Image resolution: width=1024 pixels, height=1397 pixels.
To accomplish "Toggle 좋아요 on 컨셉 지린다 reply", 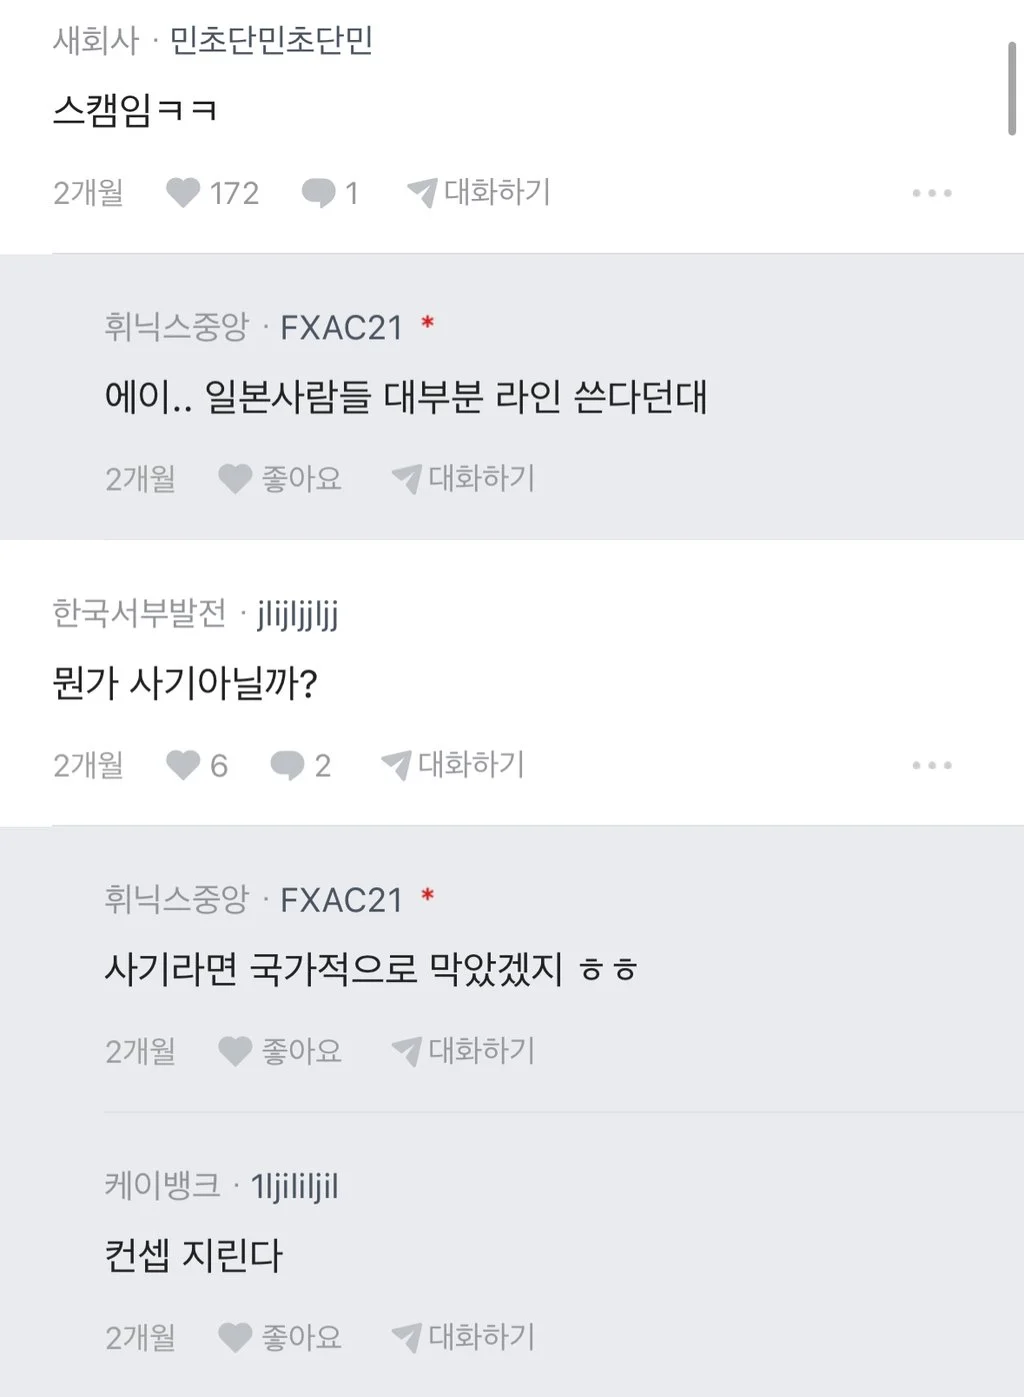I will (x=235, y=1337).
